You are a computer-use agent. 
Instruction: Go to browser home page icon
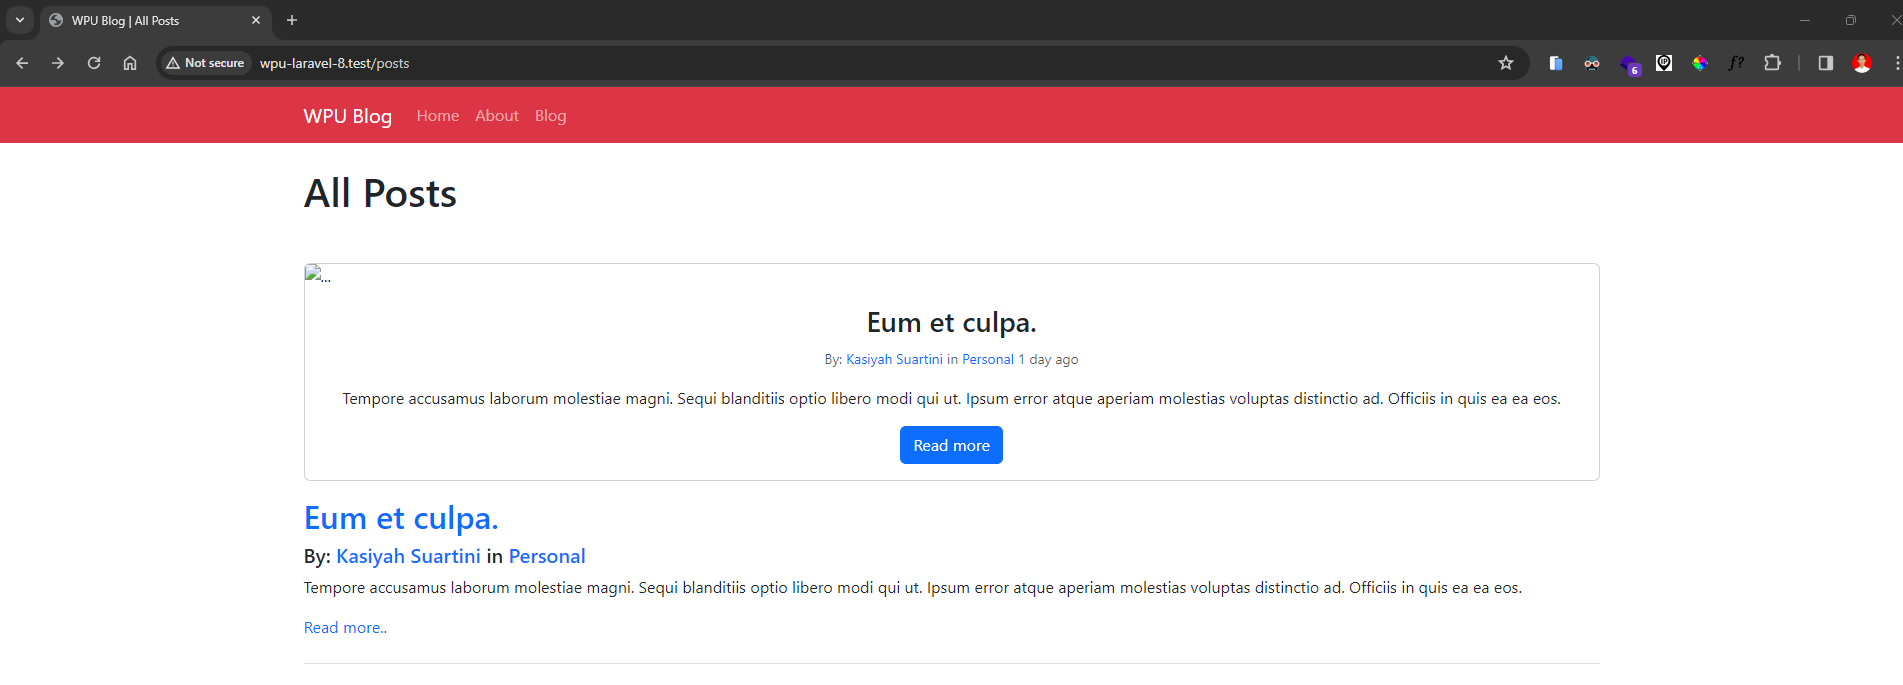click(130, 63)
